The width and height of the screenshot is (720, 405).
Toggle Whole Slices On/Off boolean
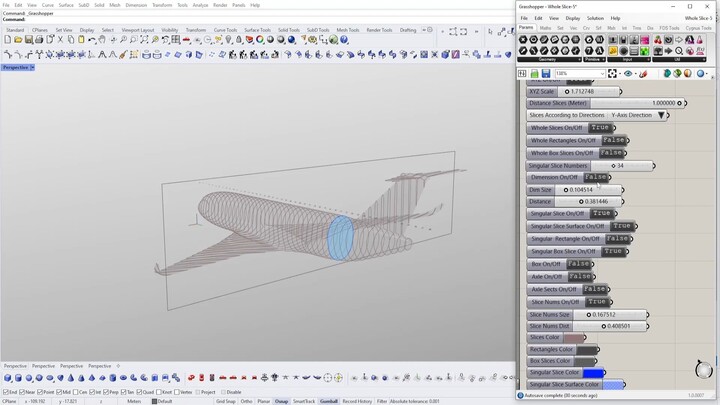click(600, 128)
